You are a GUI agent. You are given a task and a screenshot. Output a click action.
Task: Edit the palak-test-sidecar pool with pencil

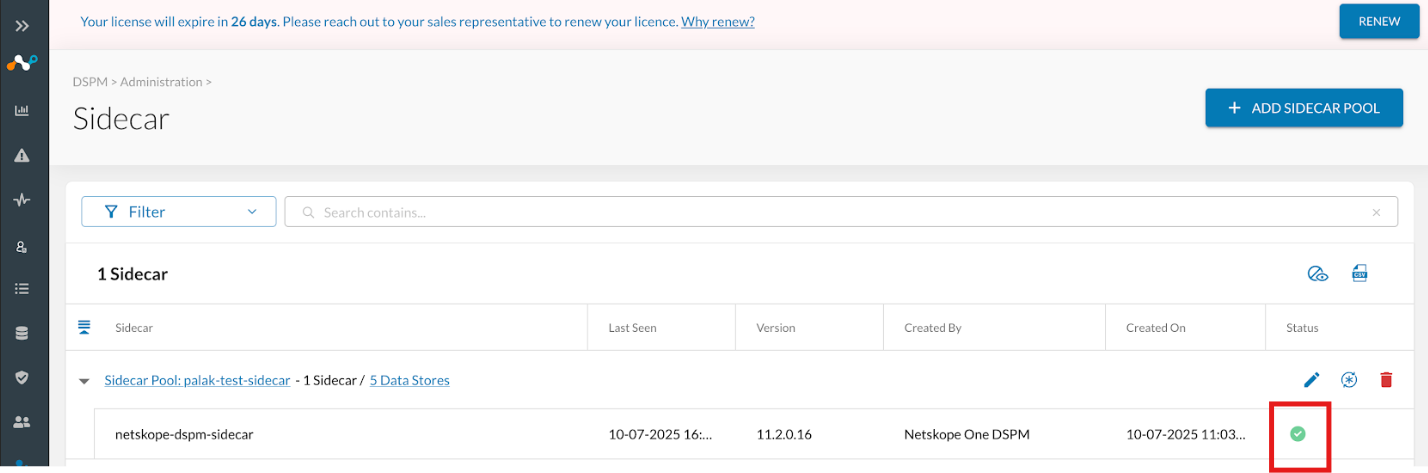coord(1312,380)
